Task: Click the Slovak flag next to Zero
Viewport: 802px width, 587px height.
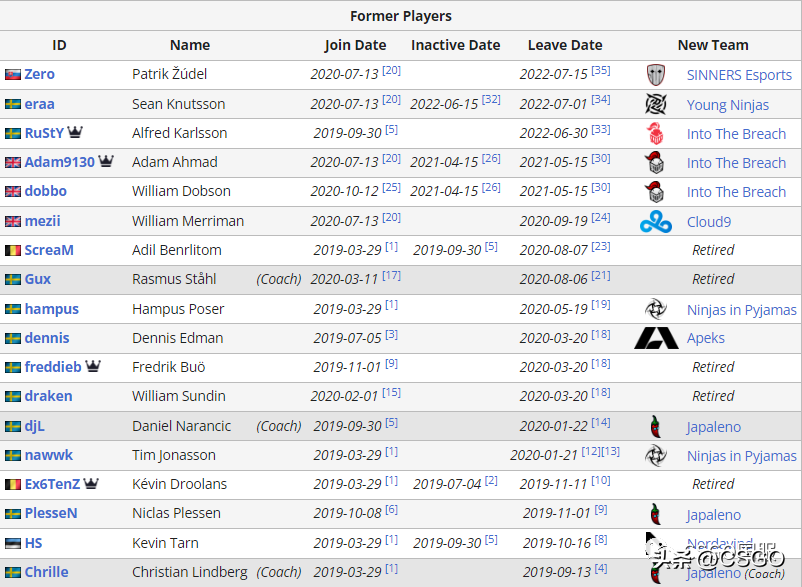Action: point(13,75)
